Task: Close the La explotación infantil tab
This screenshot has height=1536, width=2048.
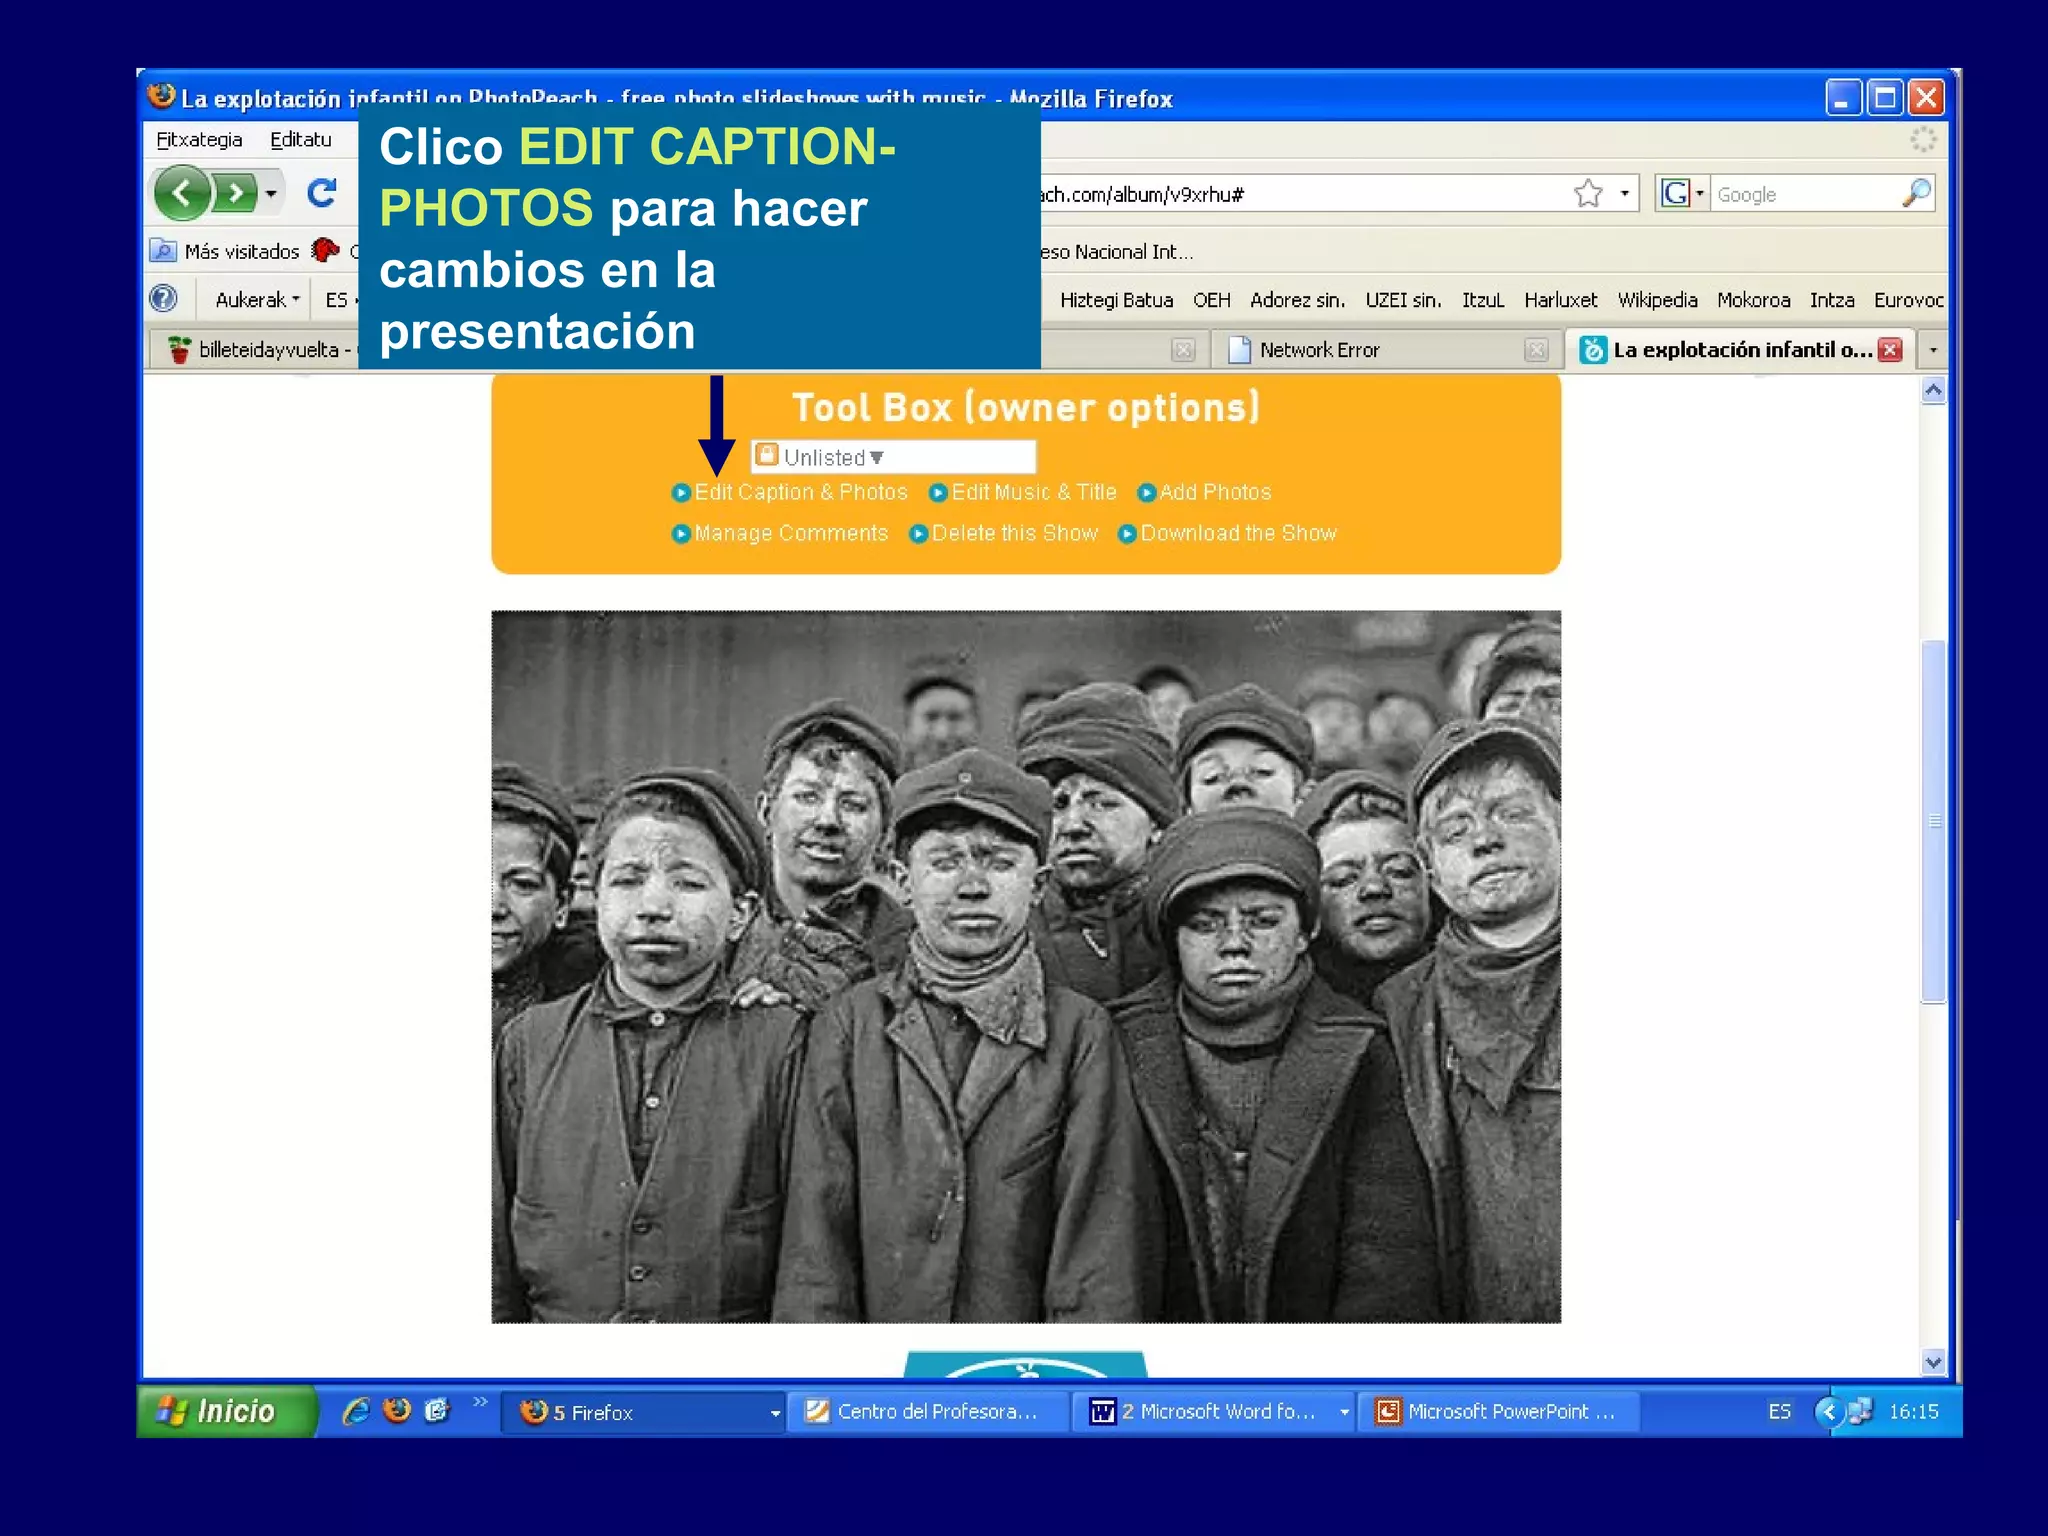Action: point(1889,350)
